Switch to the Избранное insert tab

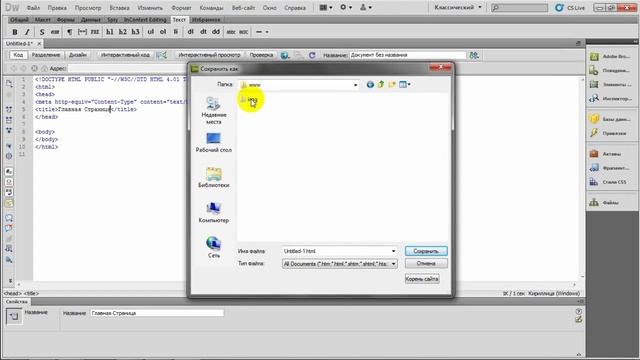(x=206, y=20)
